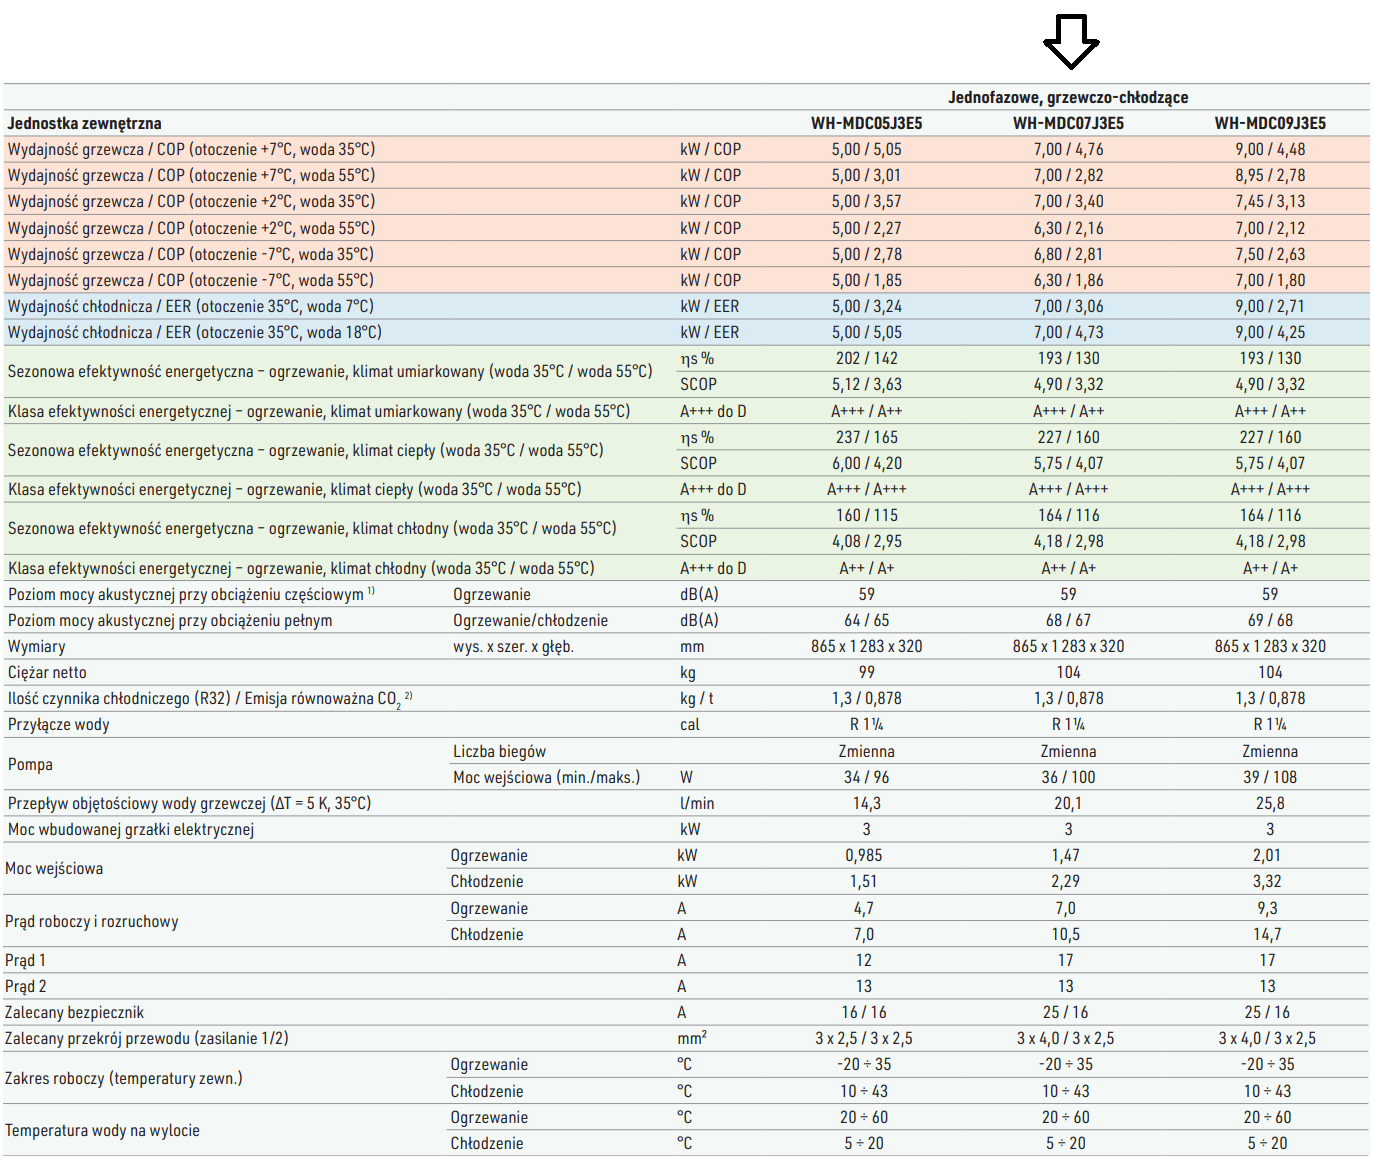The image size is (1374, 1160).
Task: Click the 'Temperatura wody na wylocie' label
Action: pyautogui.click(x=102, y=1130)
